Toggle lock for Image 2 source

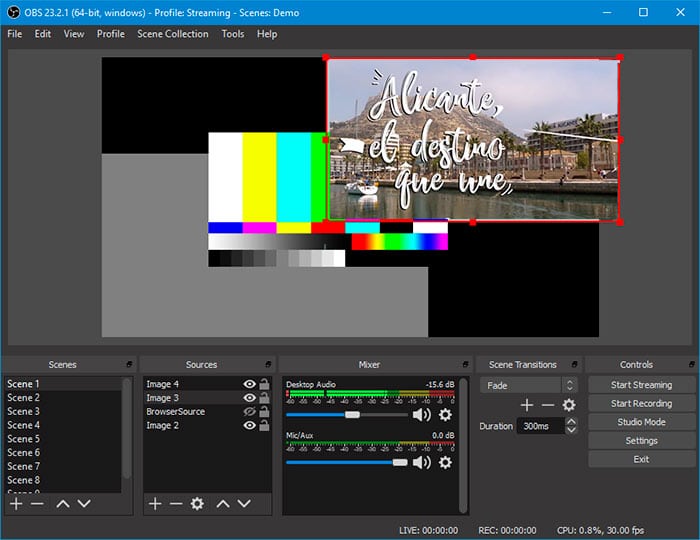(264, 425)
